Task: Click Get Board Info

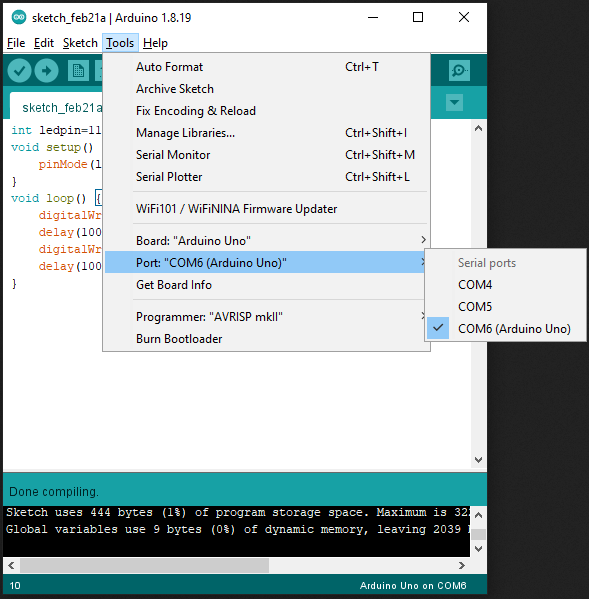Action: (266, 285)
